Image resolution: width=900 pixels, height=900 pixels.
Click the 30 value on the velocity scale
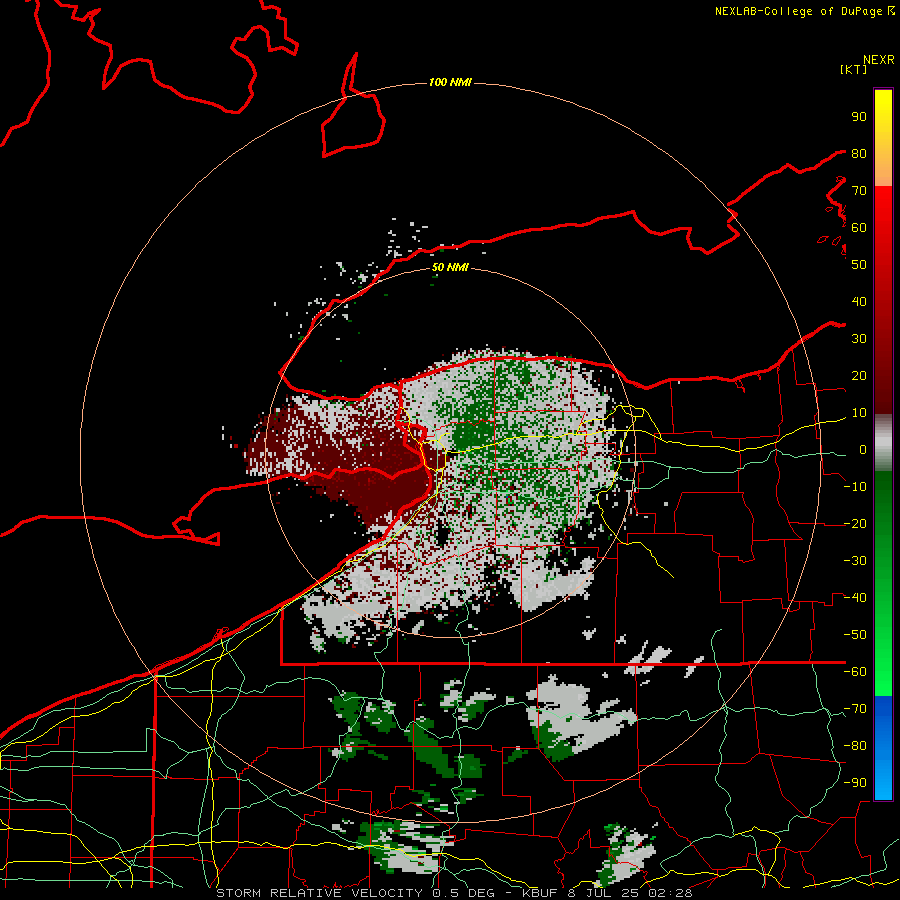point(859,339)
